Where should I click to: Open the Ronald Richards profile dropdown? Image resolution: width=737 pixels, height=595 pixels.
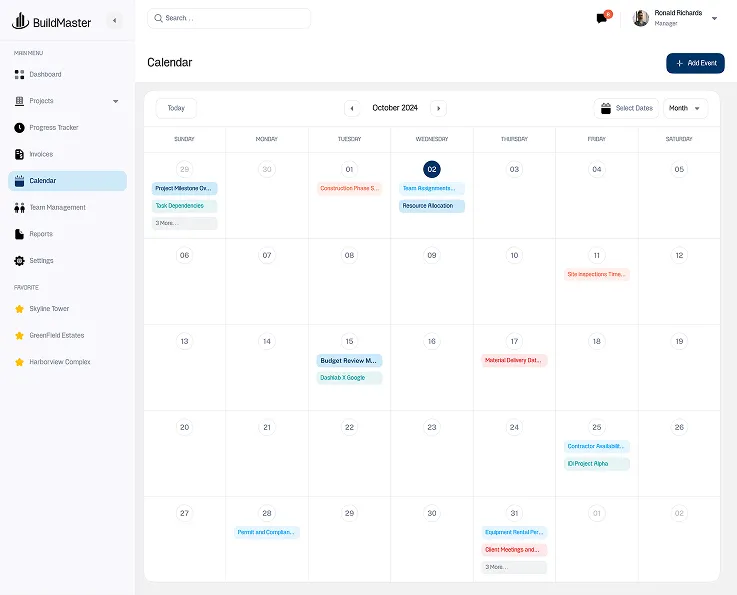point(714,18)
